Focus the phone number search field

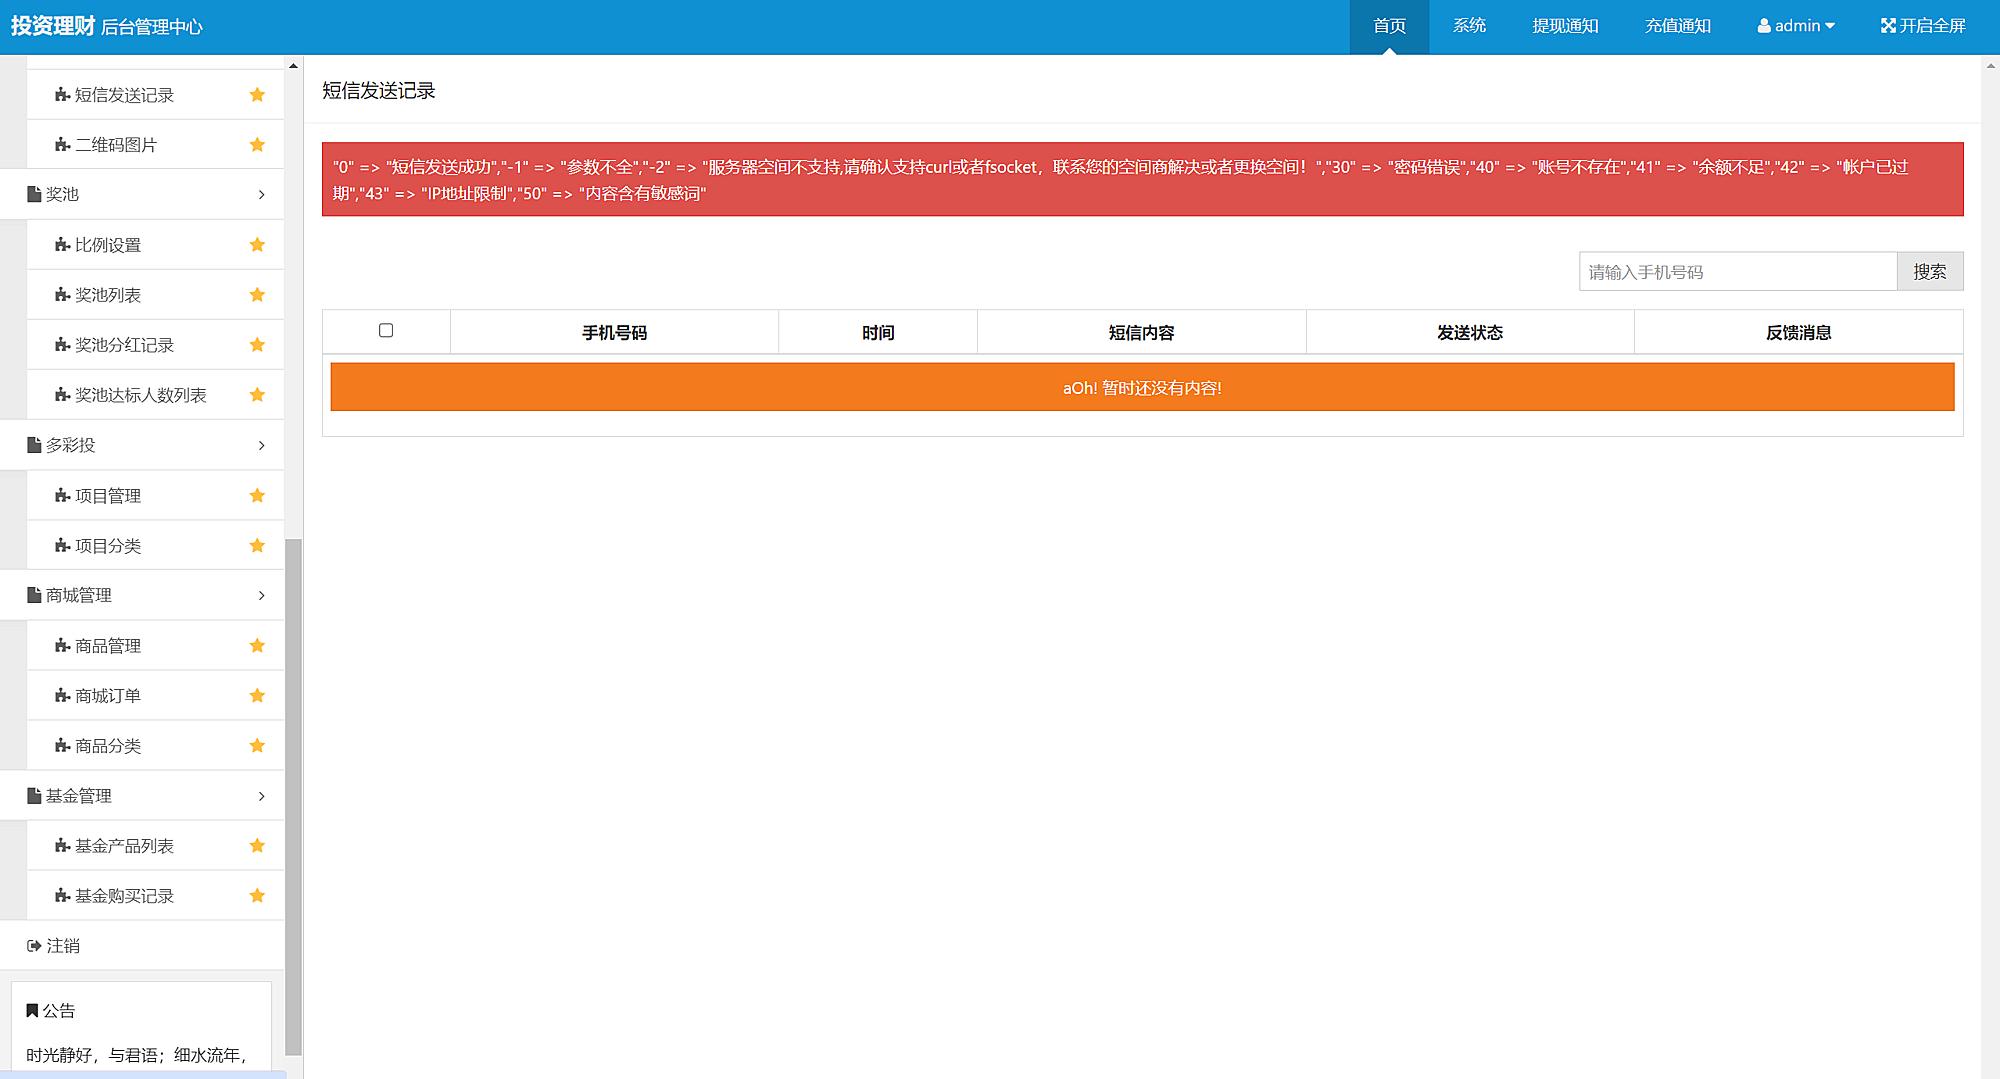pos(1737,272)
